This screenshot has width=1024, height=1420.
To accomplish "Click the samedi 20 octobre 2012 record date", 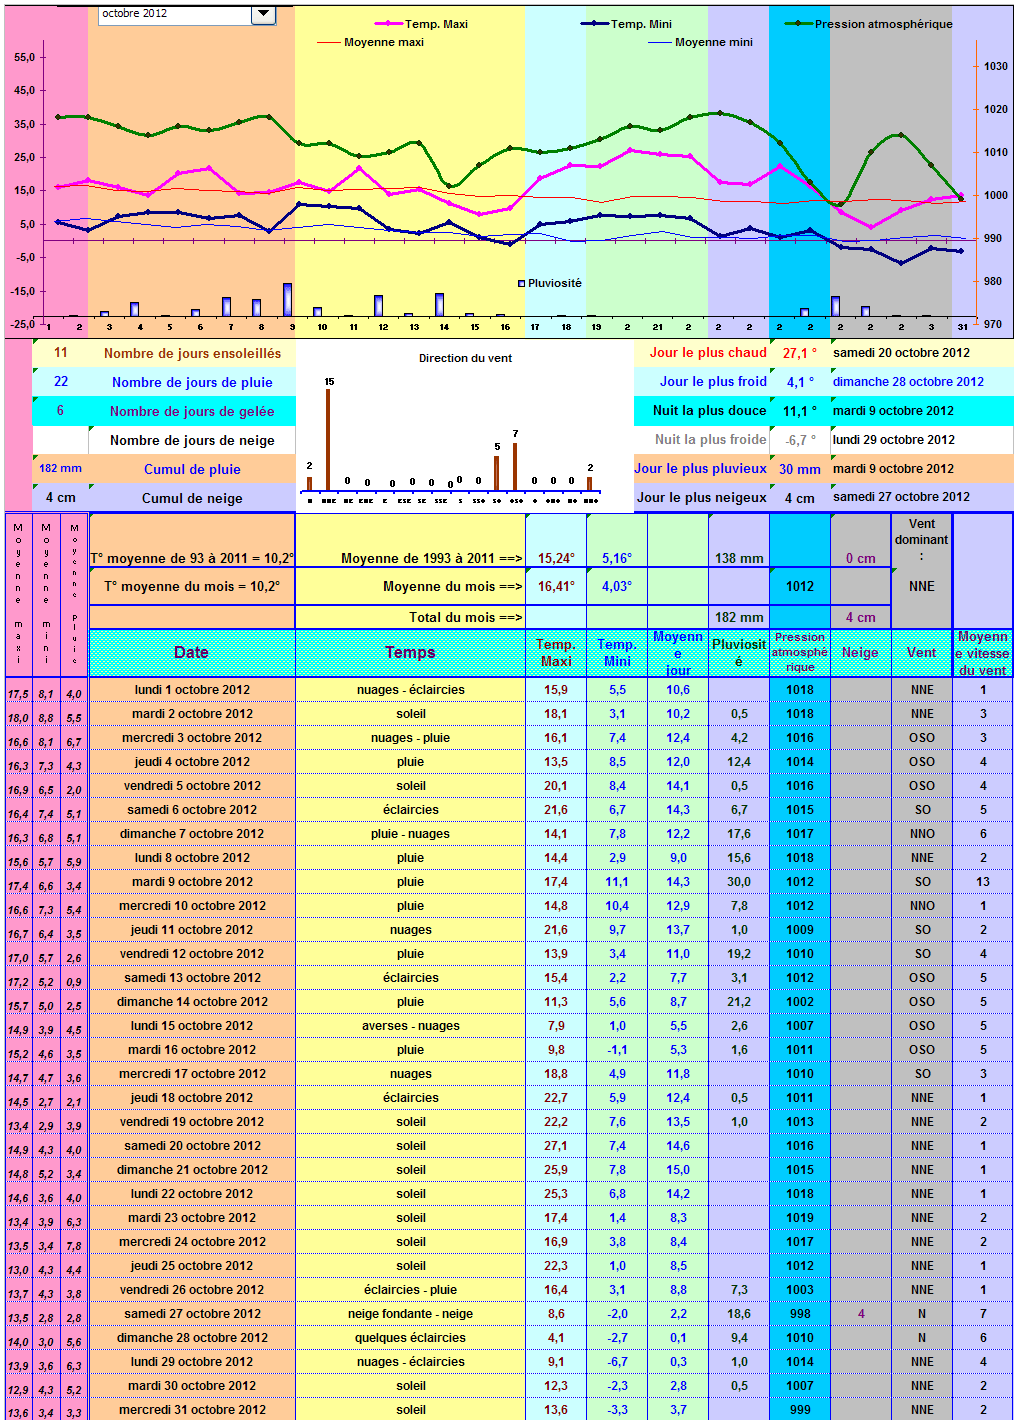I will tap(901, 353).
